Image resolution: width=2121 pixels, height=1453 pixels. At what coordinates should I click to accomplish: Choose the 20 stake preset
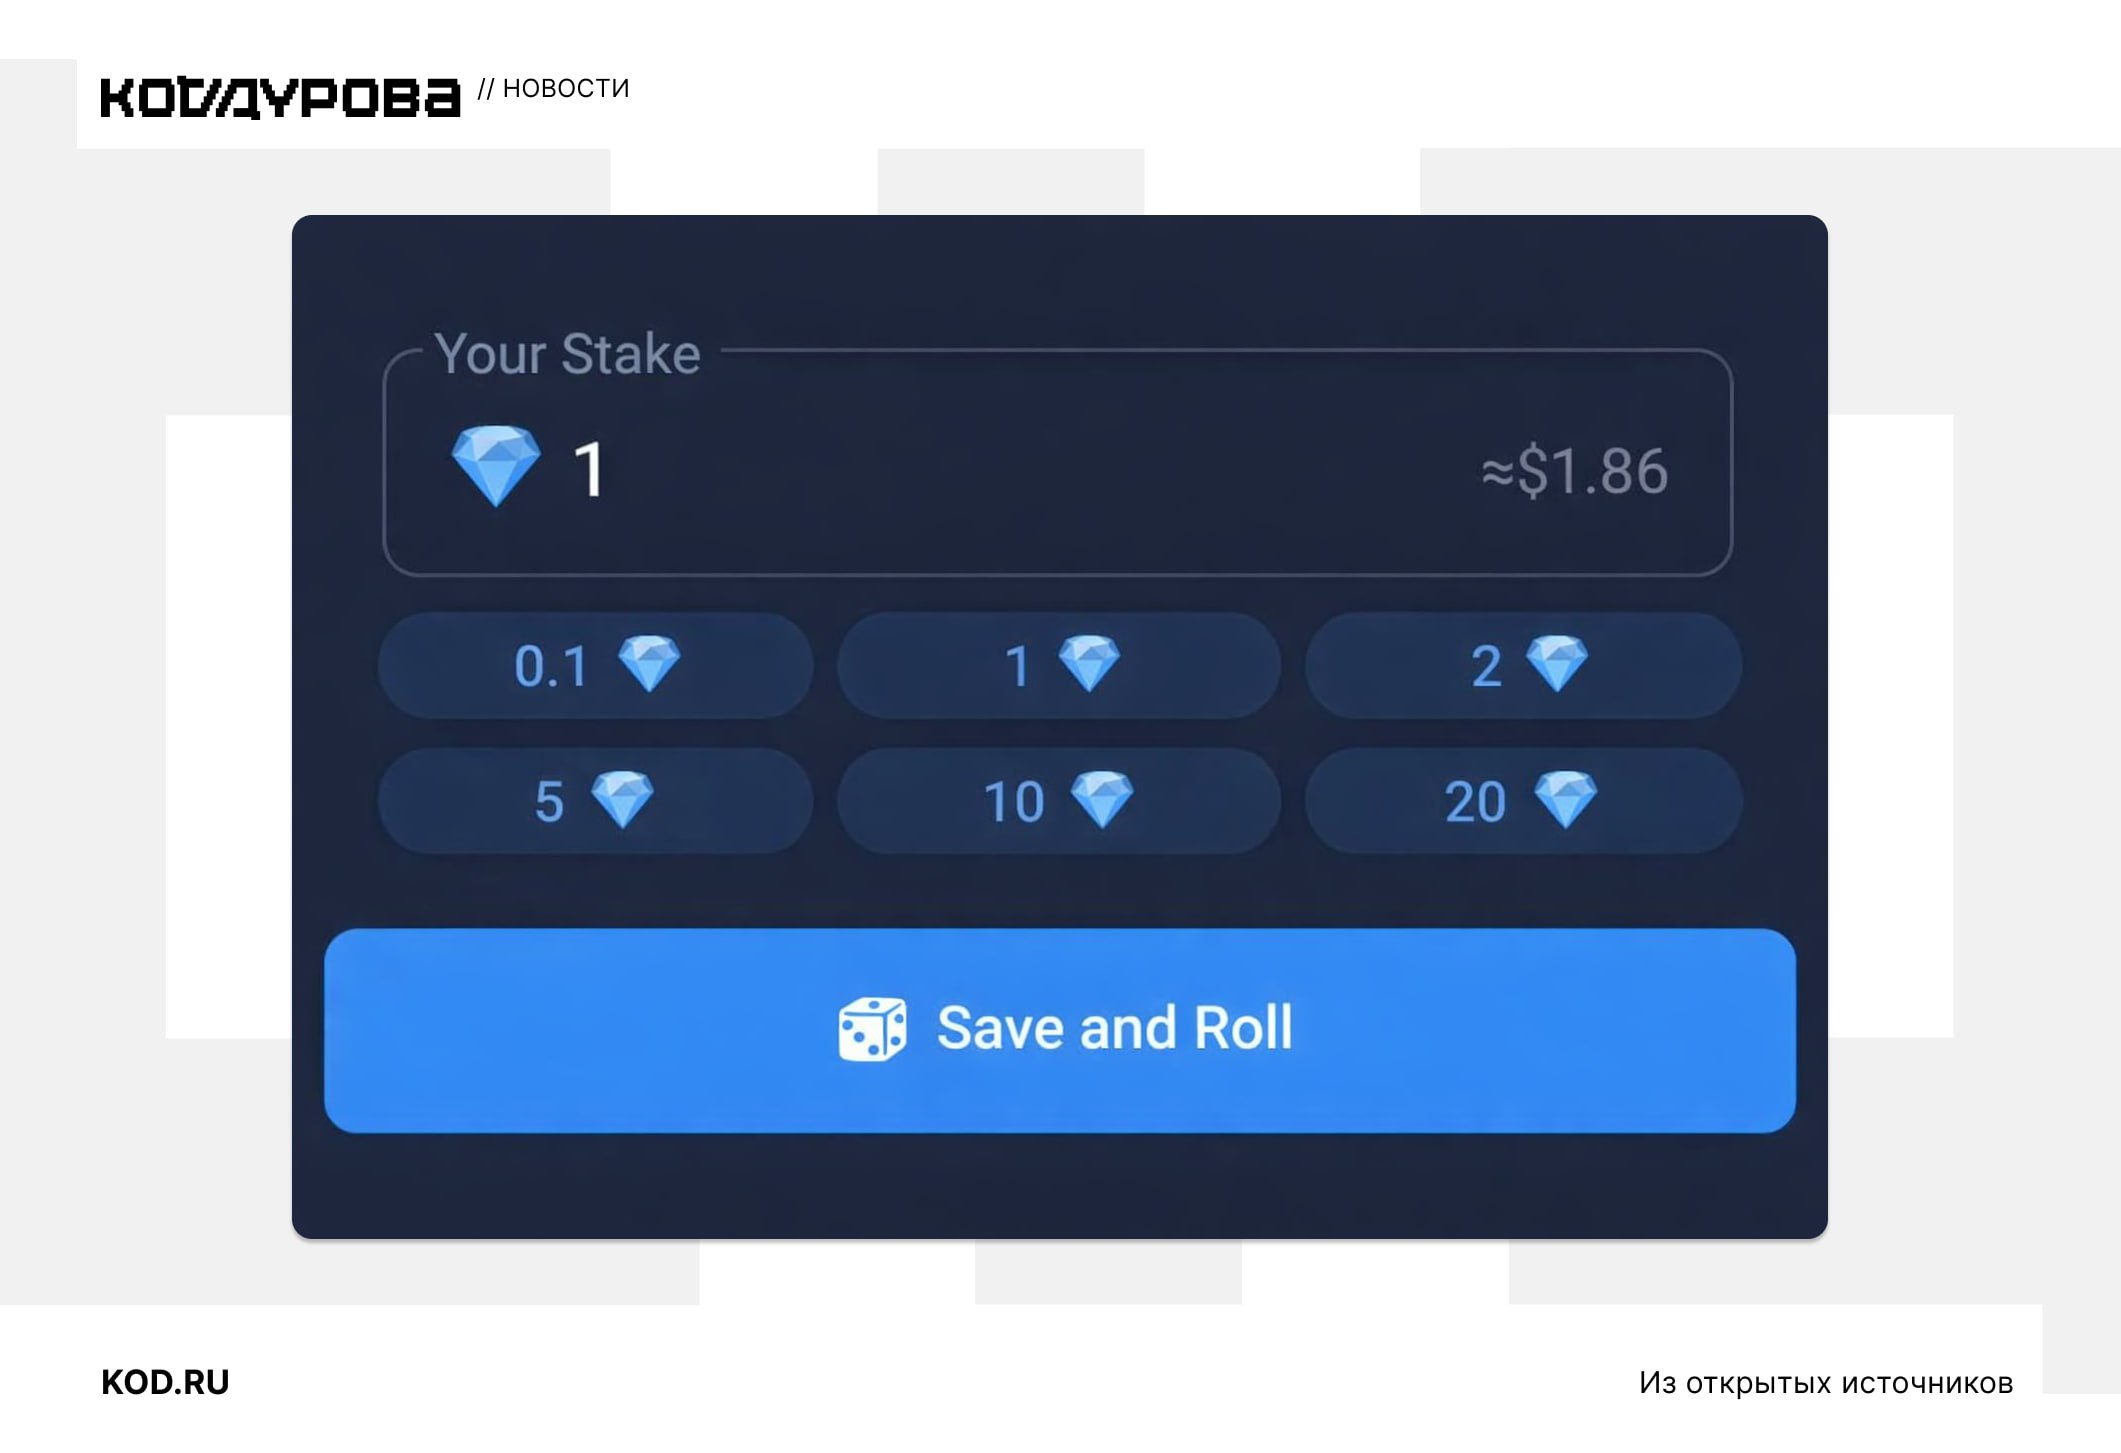(1522, 801)
